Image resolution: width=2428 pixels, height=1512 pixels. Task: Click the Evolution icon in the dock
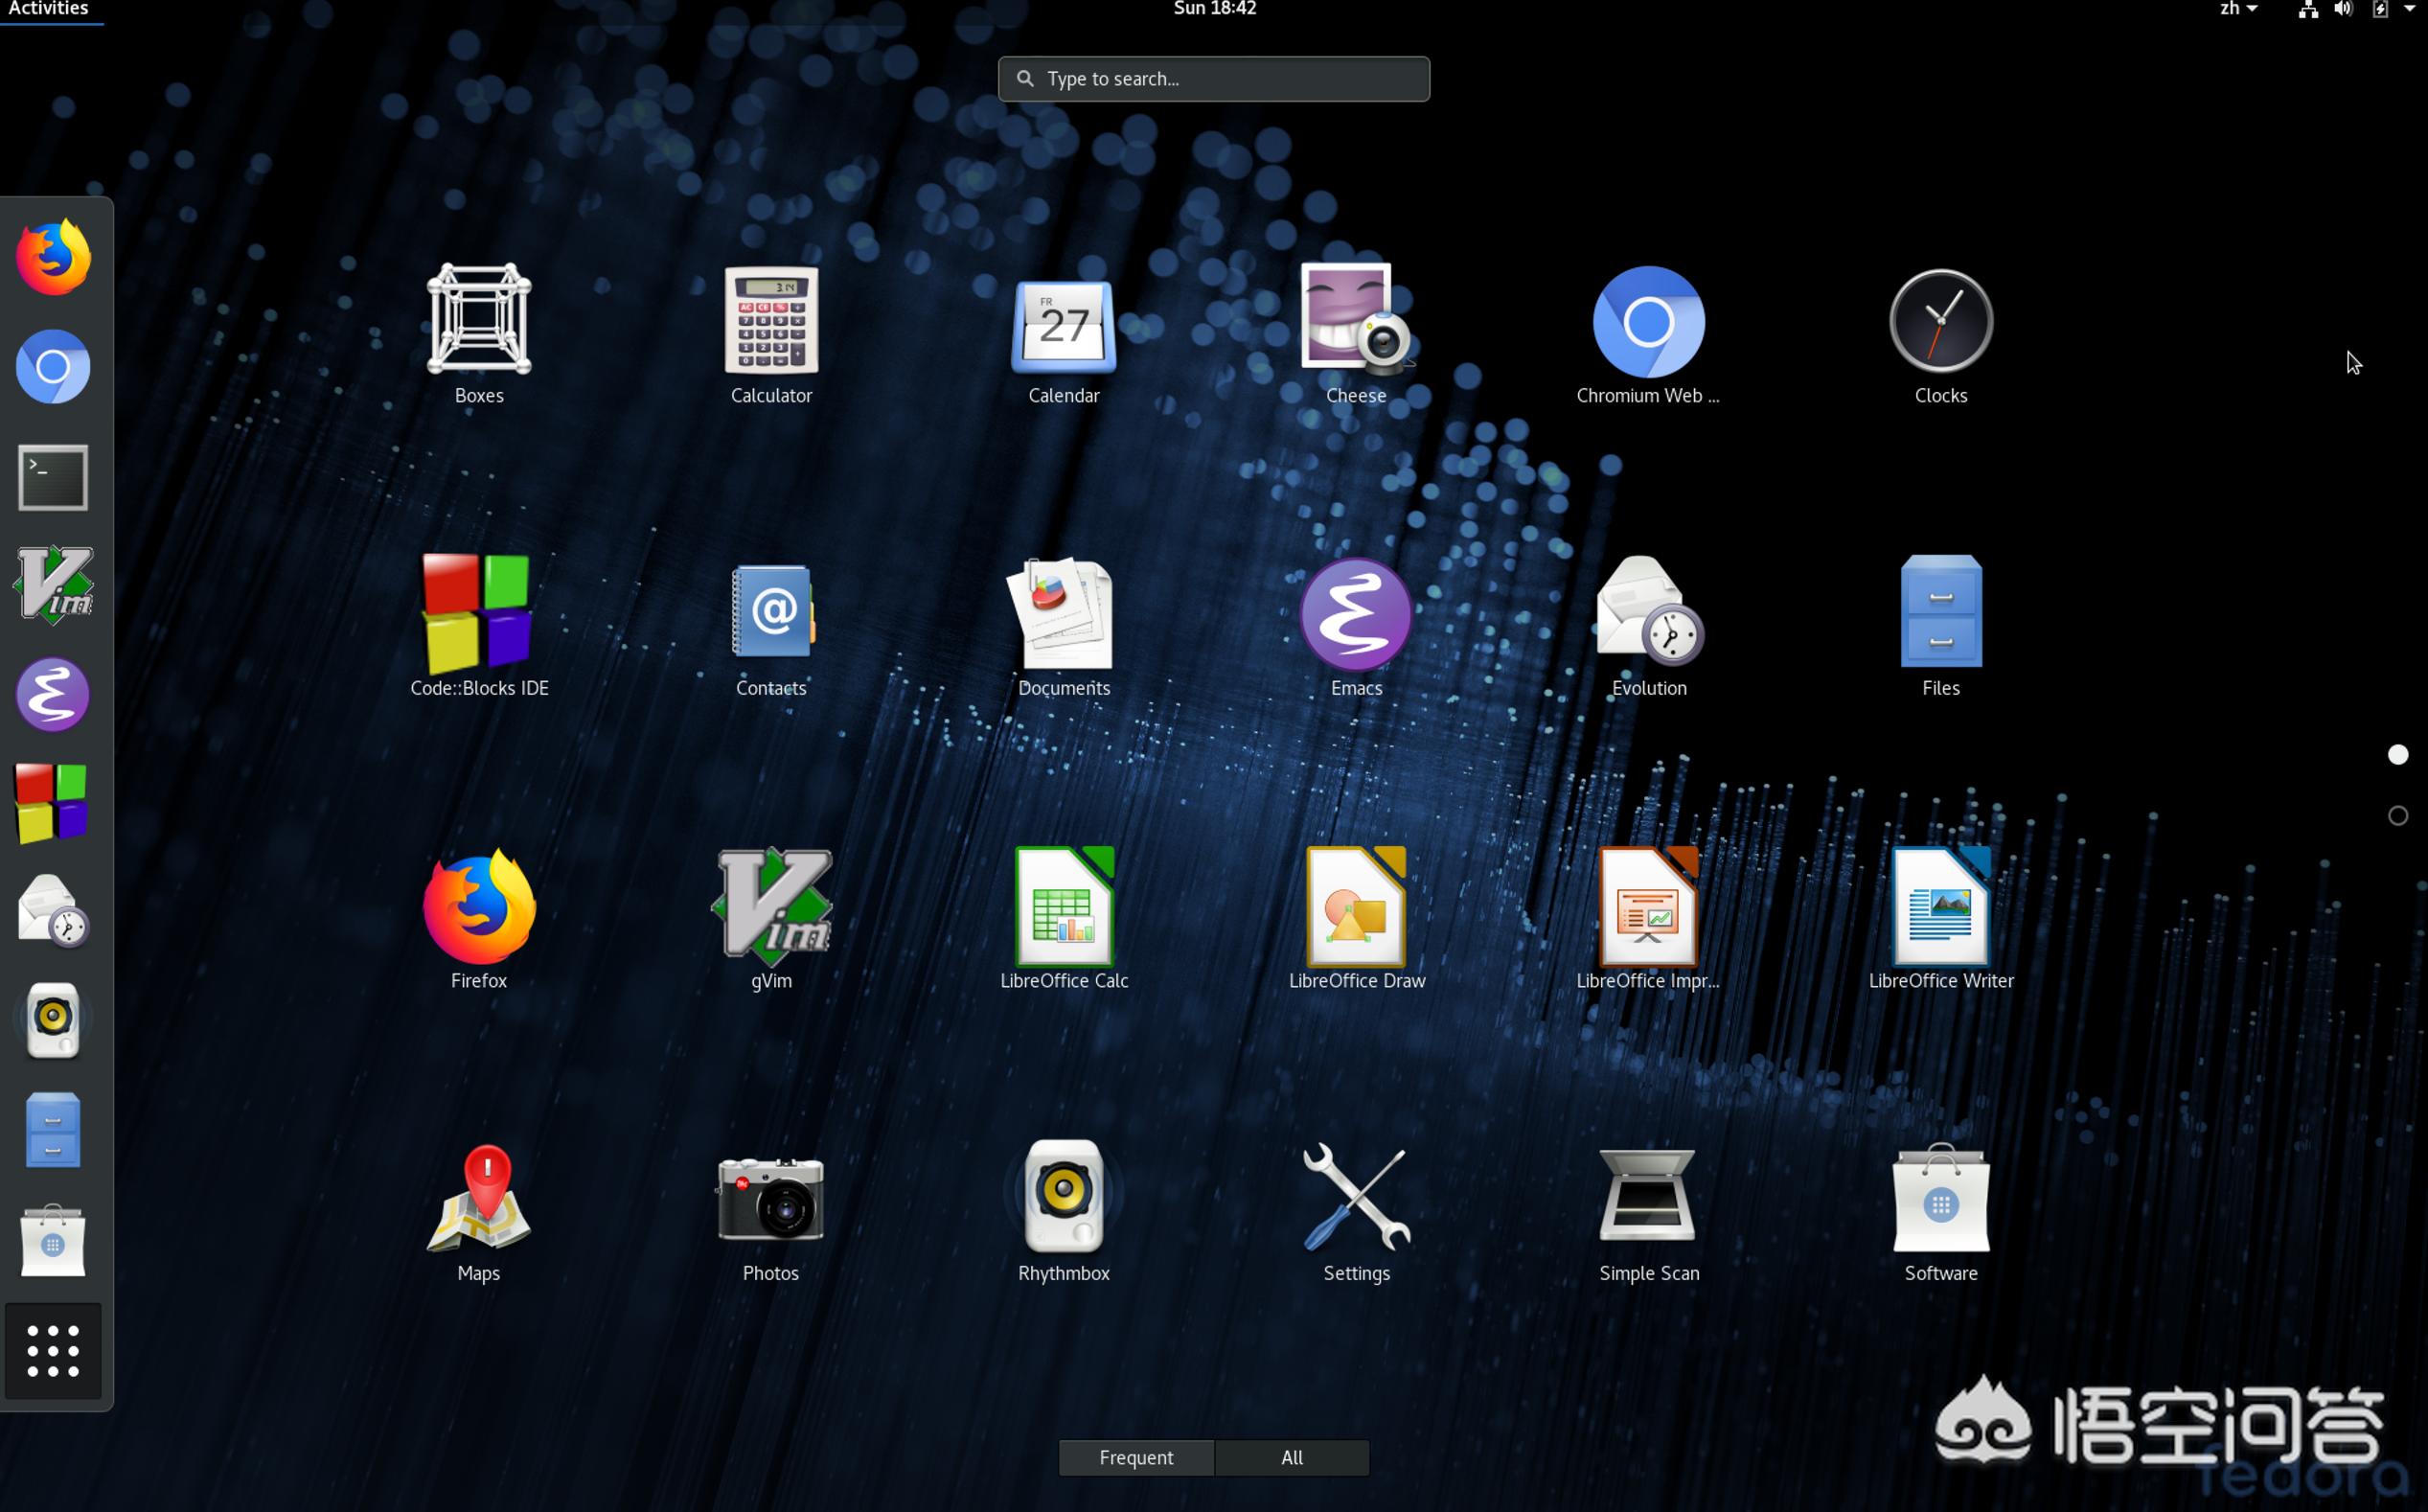point(53,912)
